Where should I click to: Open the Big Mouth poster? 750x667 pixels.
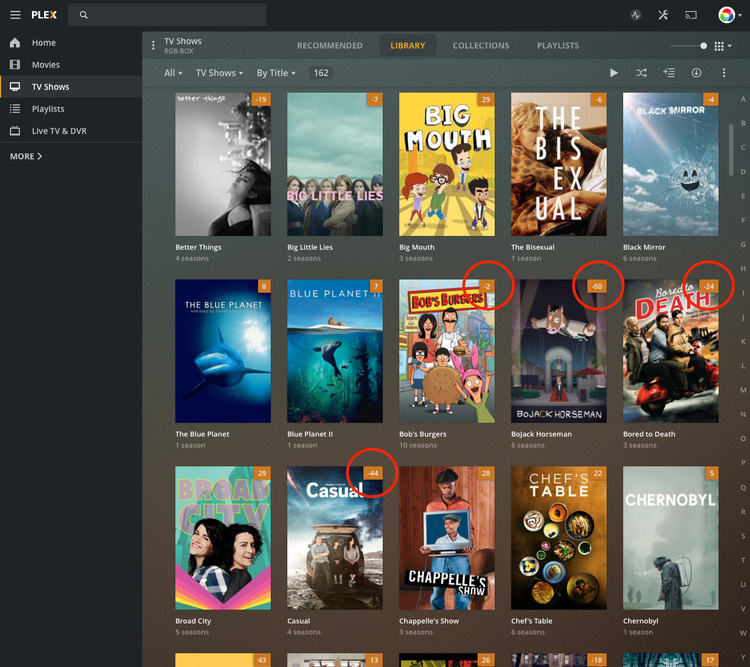[x=447, y=164]
